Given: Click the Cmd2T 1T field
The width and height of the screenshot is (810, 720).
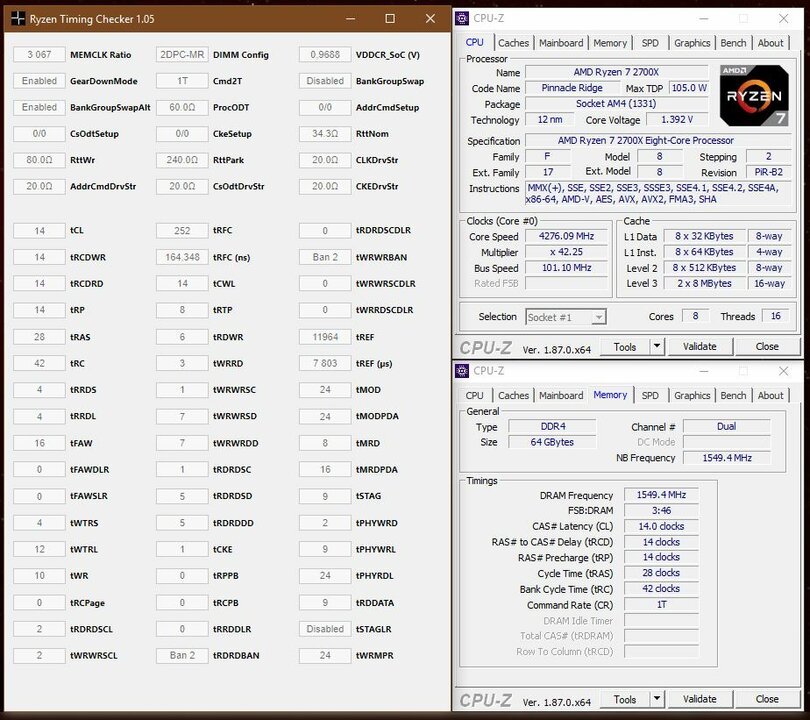Looking at the screenshot, I should click(182, 81).
